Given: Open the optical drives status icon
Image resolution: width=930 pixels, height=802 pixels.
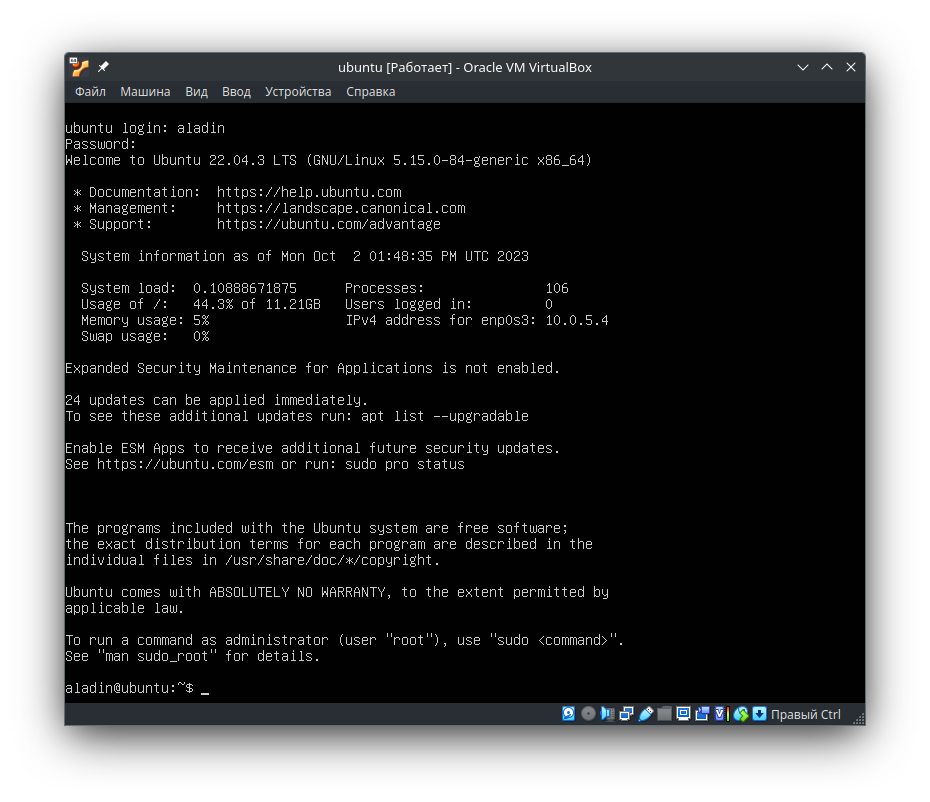Looking at the screenshot, I should point(588,714).
